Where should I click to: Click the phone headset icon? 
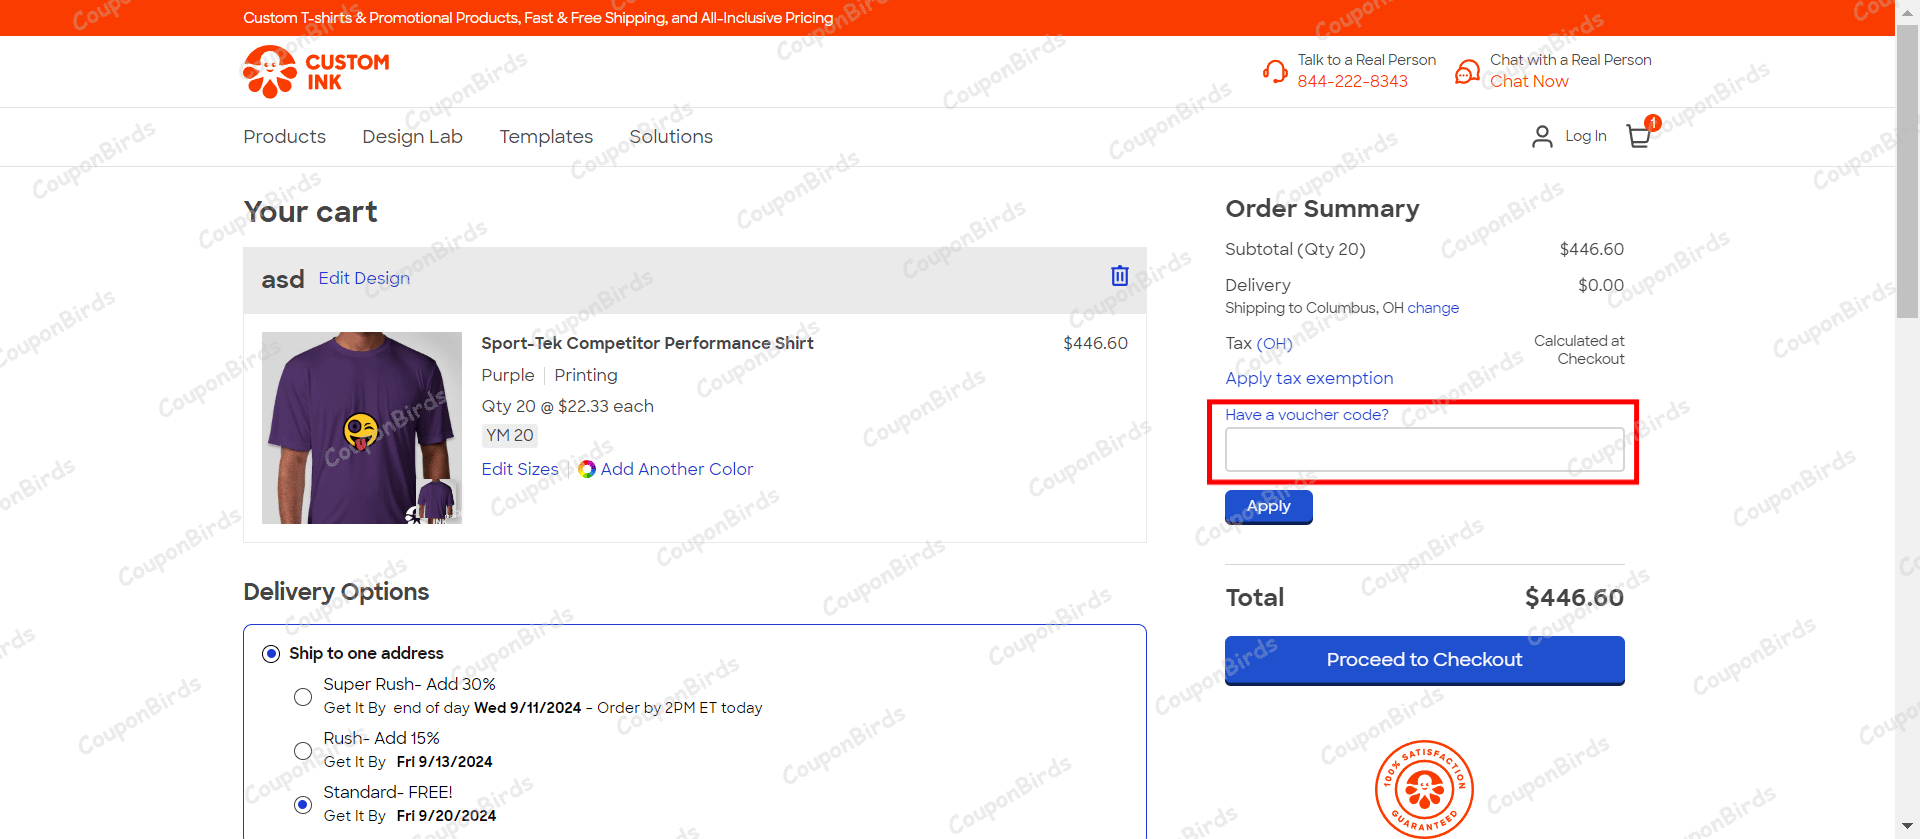coord(1275,71)
